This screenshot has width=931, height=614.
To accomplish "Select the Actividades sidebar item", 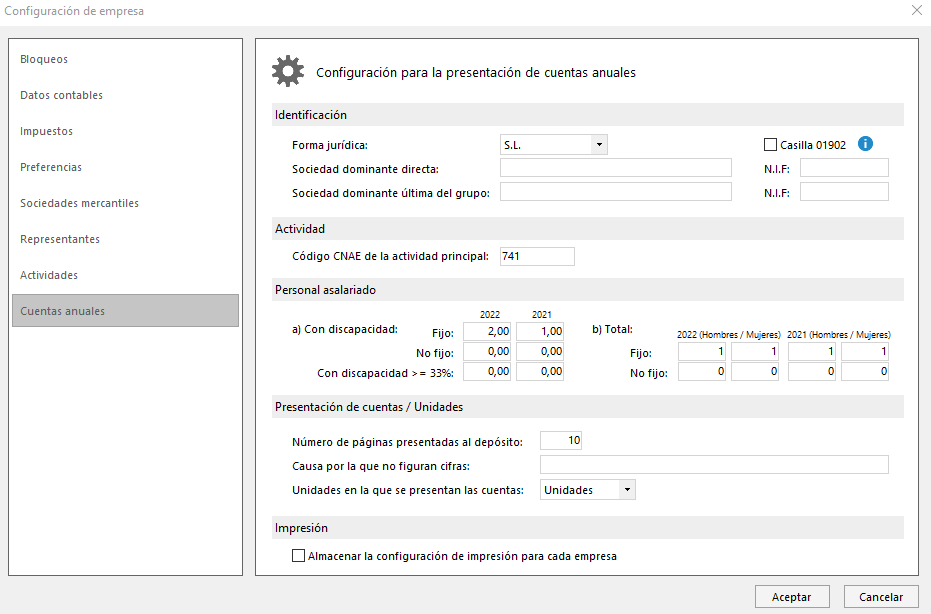I will [49, 275].
